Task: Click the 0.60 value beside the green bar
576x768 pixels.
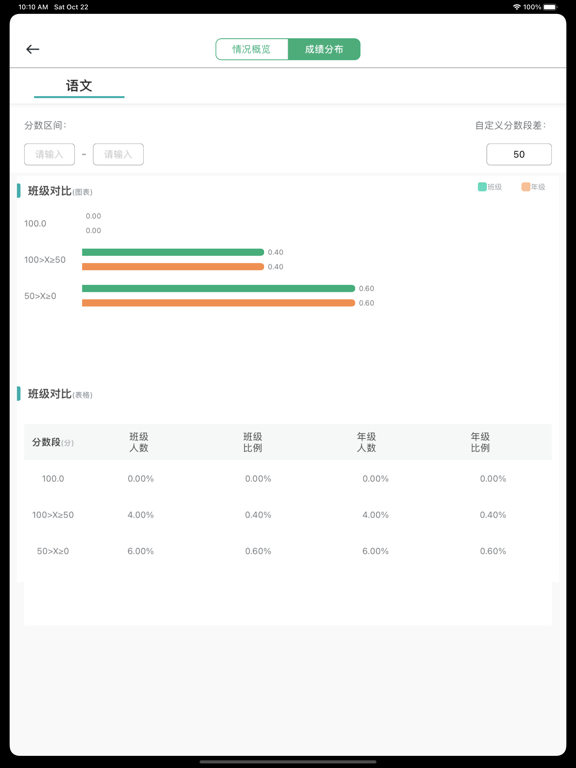Action: tap(366, 288)
